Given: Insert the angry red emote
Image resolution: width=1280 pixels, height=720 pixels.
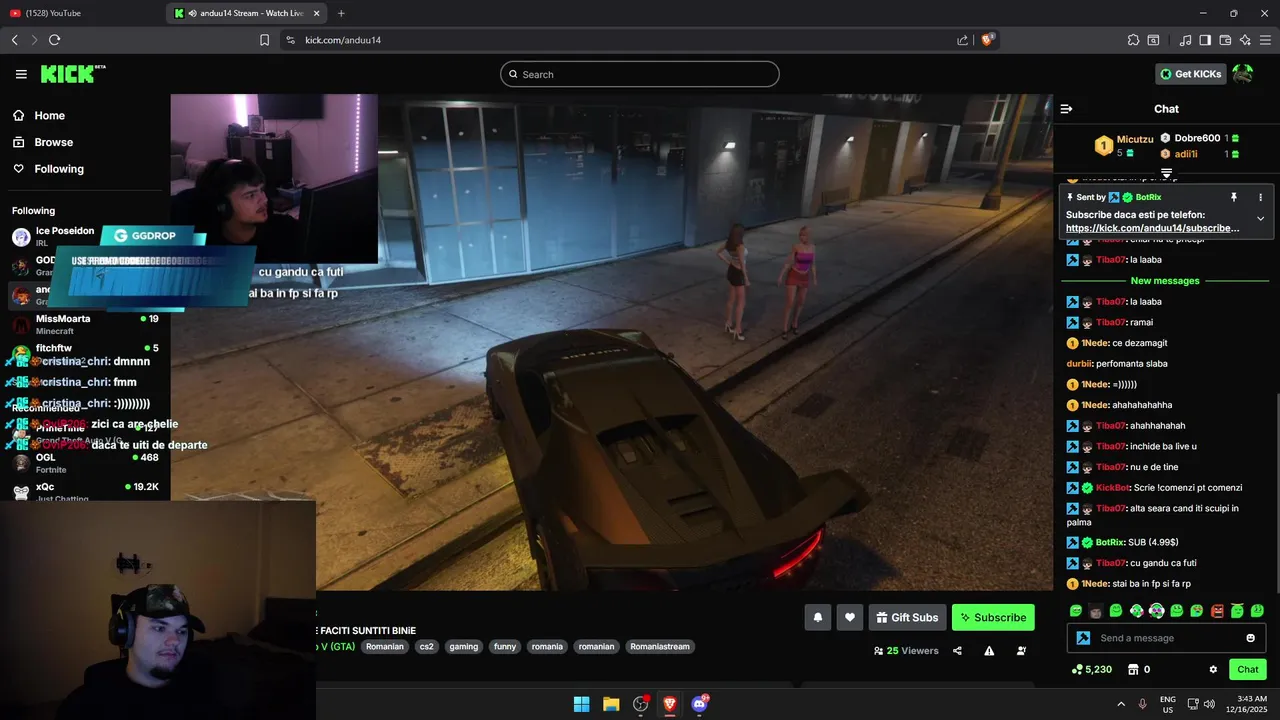Looking at the screenshot, I should (x=1217, y=611).
